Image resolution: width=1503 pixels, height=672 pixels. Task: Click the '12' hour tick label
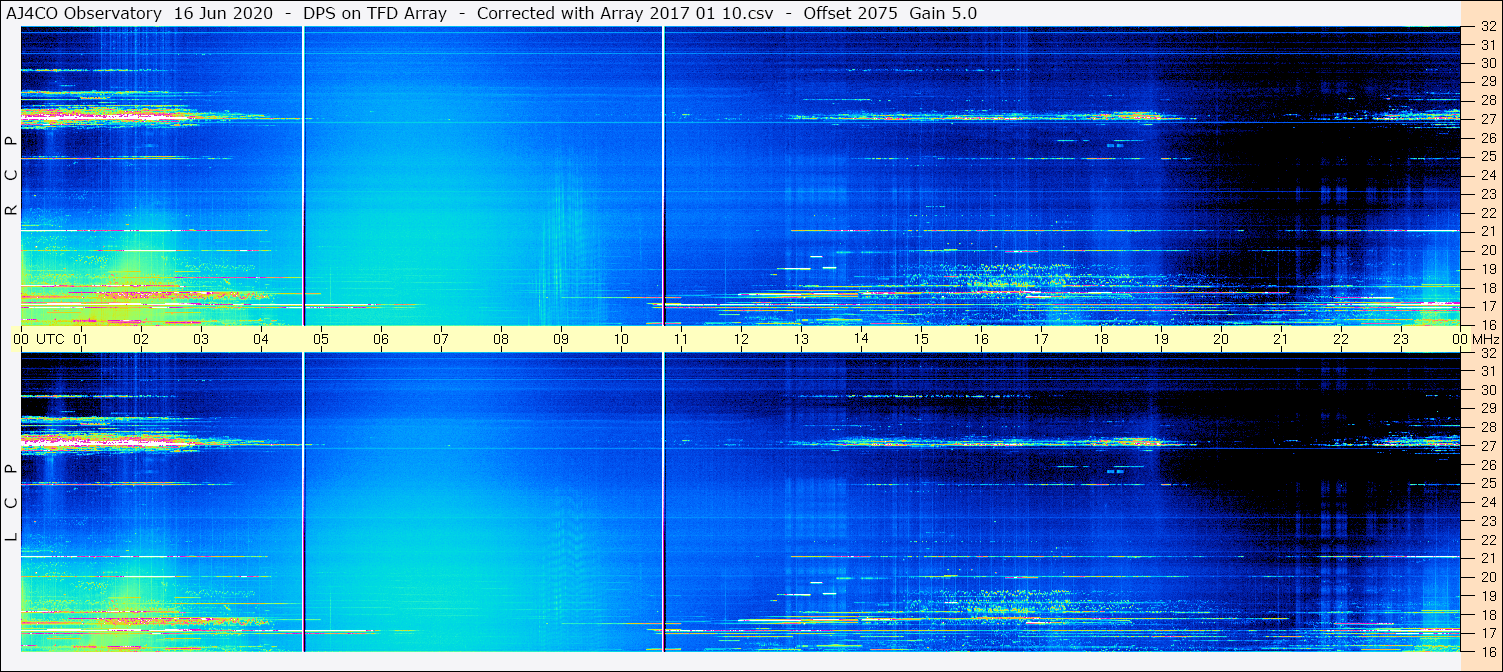[x=741, y=339]
